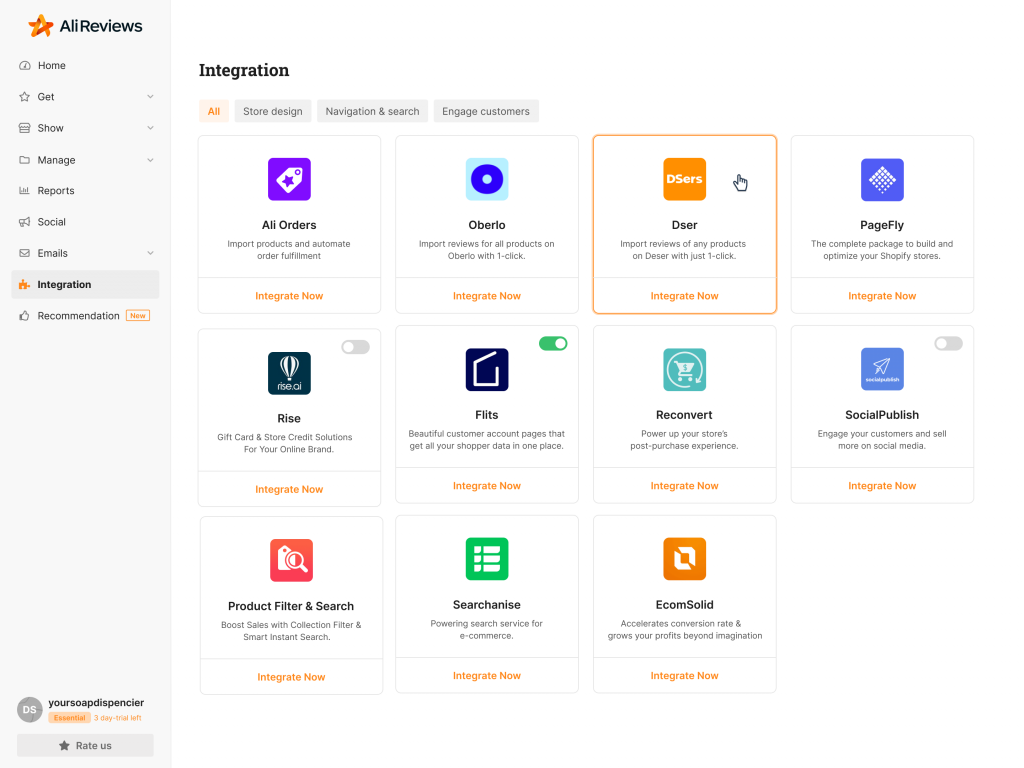1024x768 pixels.
Task: Click the PageFly card title
Action: pos(882,225)
